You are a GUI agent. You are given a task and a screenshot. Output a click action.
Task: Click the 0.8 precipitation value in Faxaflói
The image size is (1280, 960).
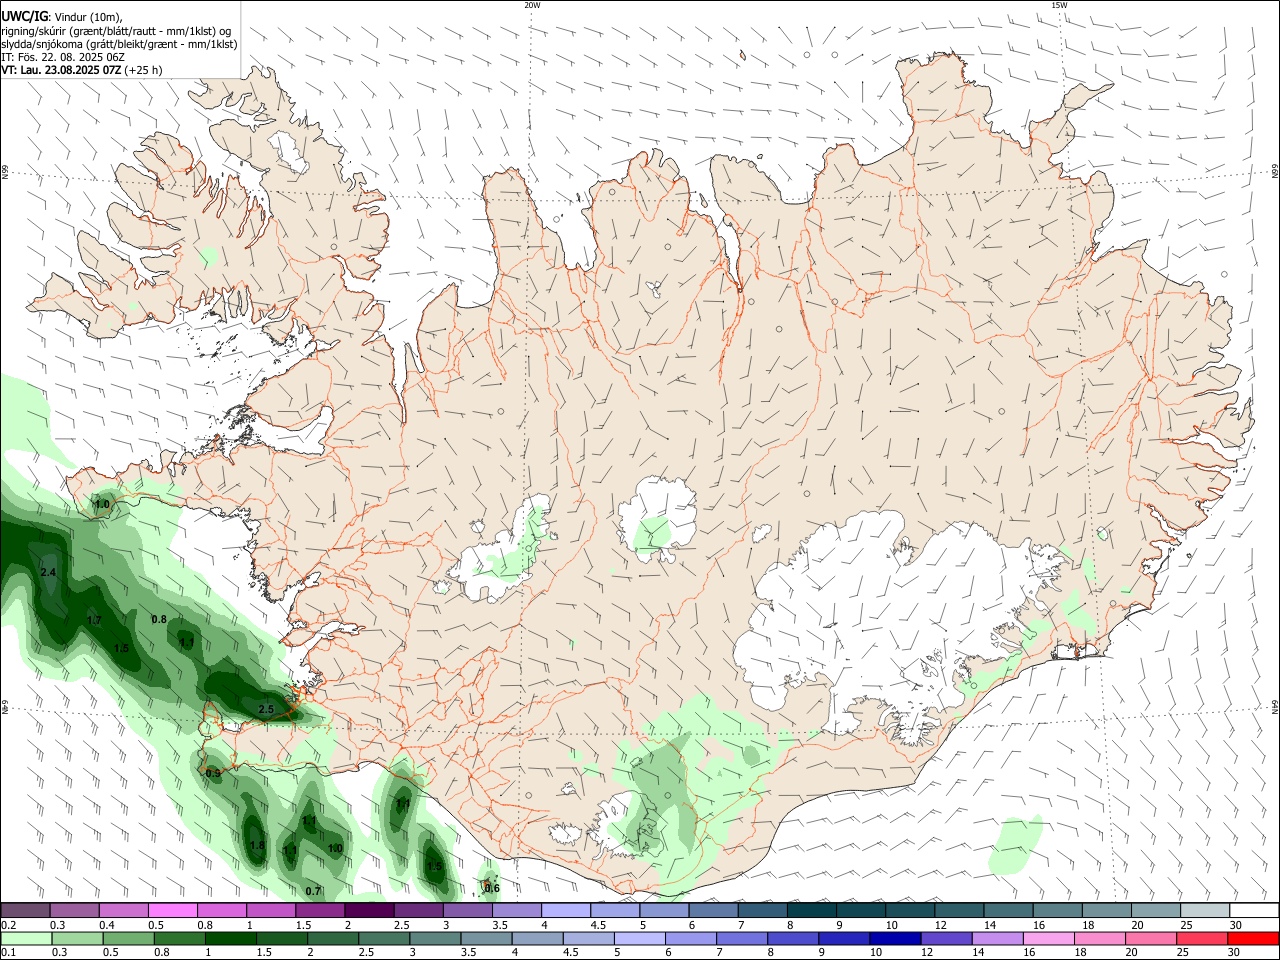click(159, 619)
